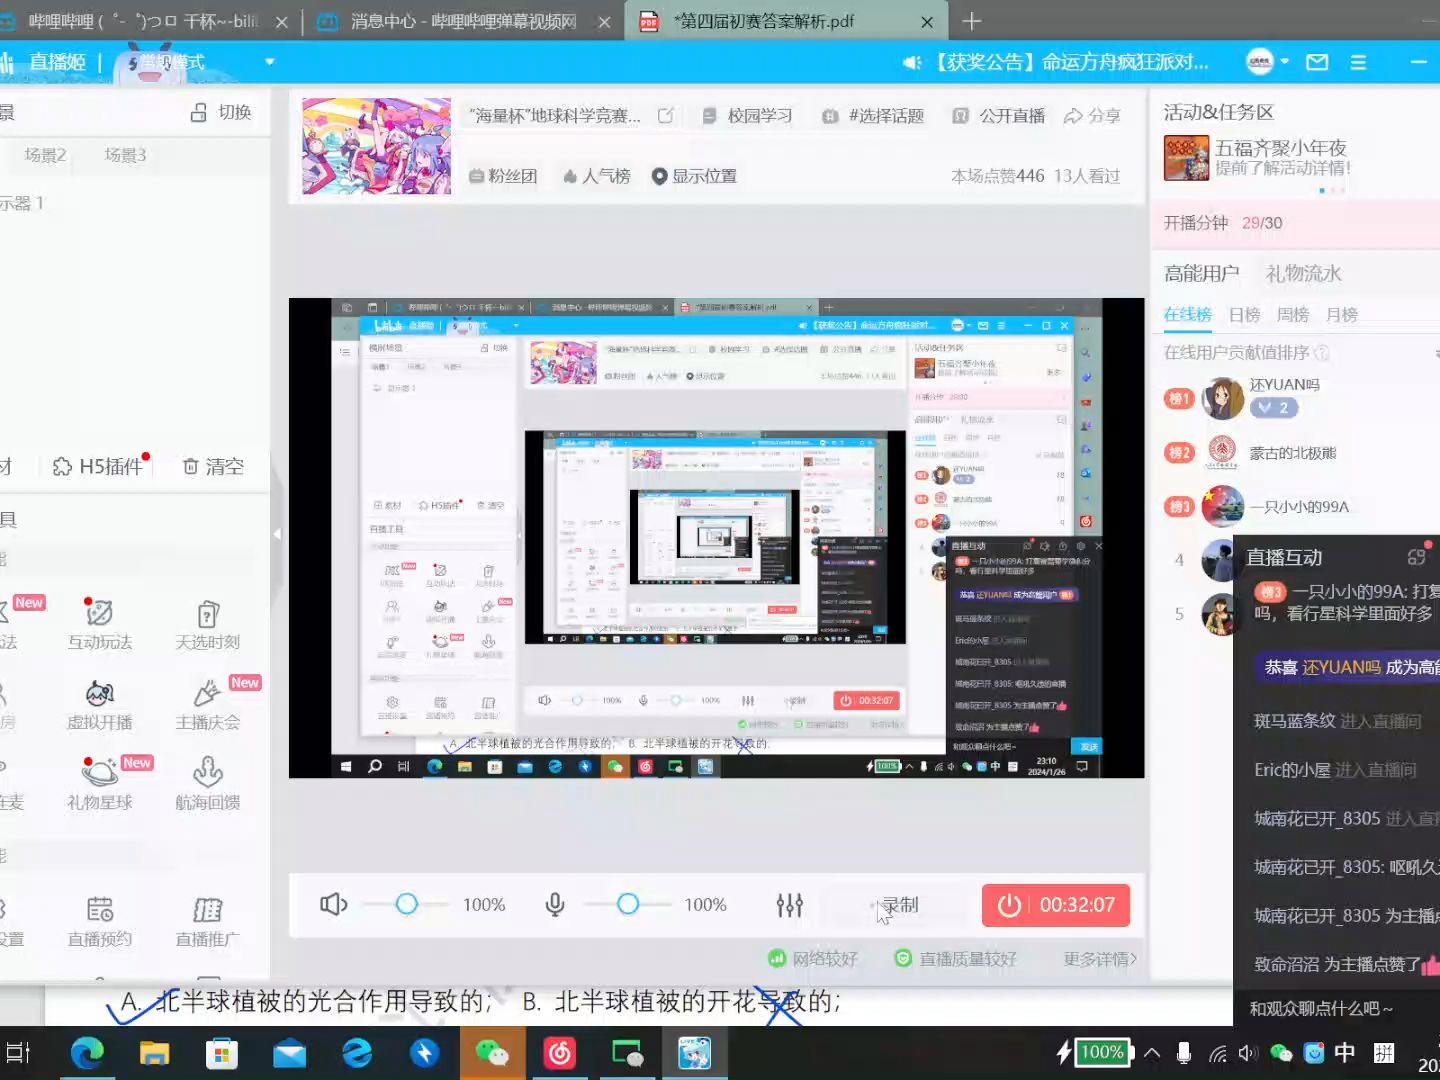Expand the account avatar dropdown arrow
The image size is (1440, 1080).
1285,62
